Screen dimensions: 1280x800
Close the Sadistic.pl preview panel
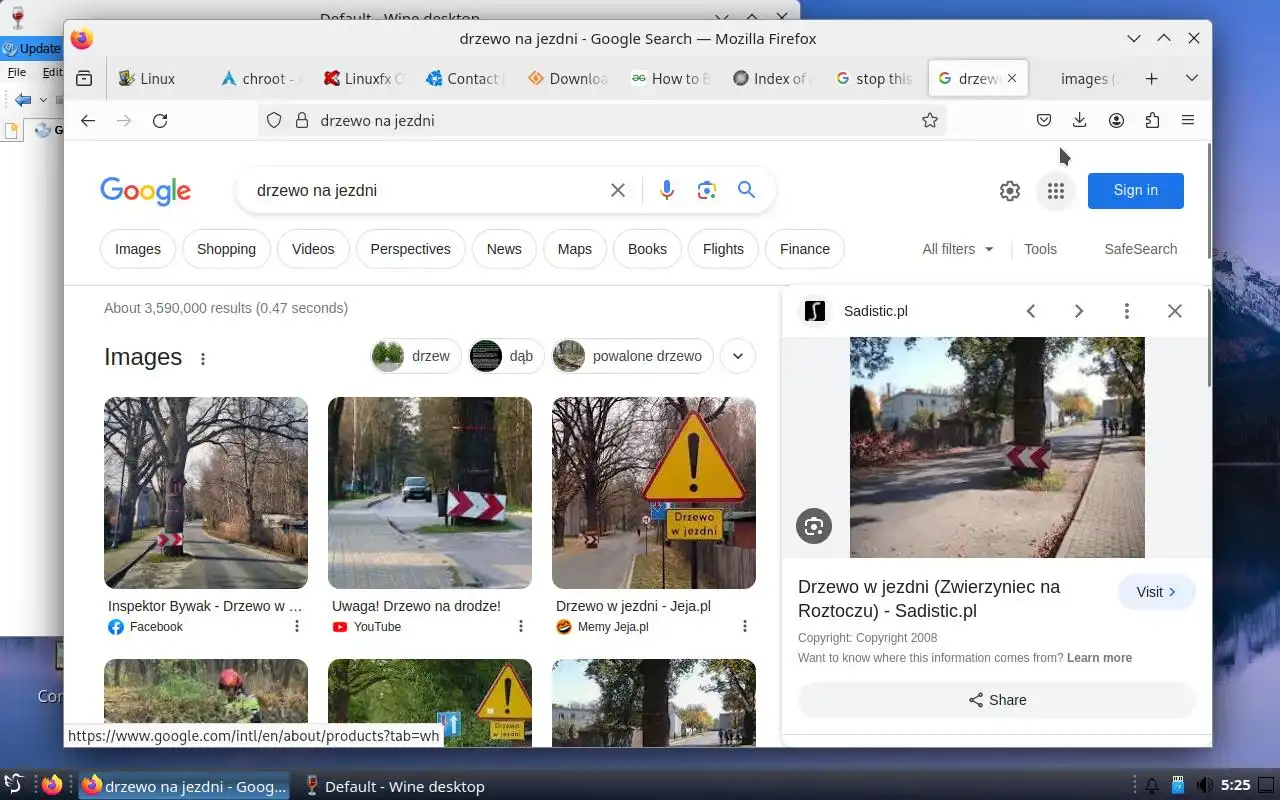[1175, 311]
